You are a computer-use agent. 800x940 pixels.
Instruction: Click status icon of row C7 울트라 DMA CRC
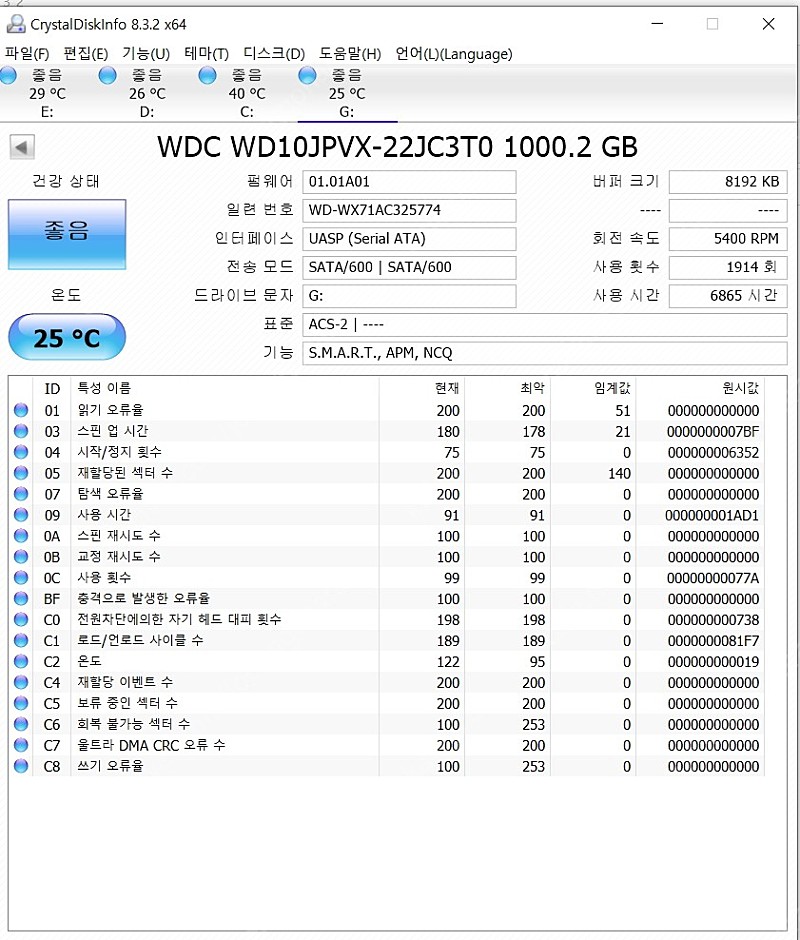pos(21,745)
